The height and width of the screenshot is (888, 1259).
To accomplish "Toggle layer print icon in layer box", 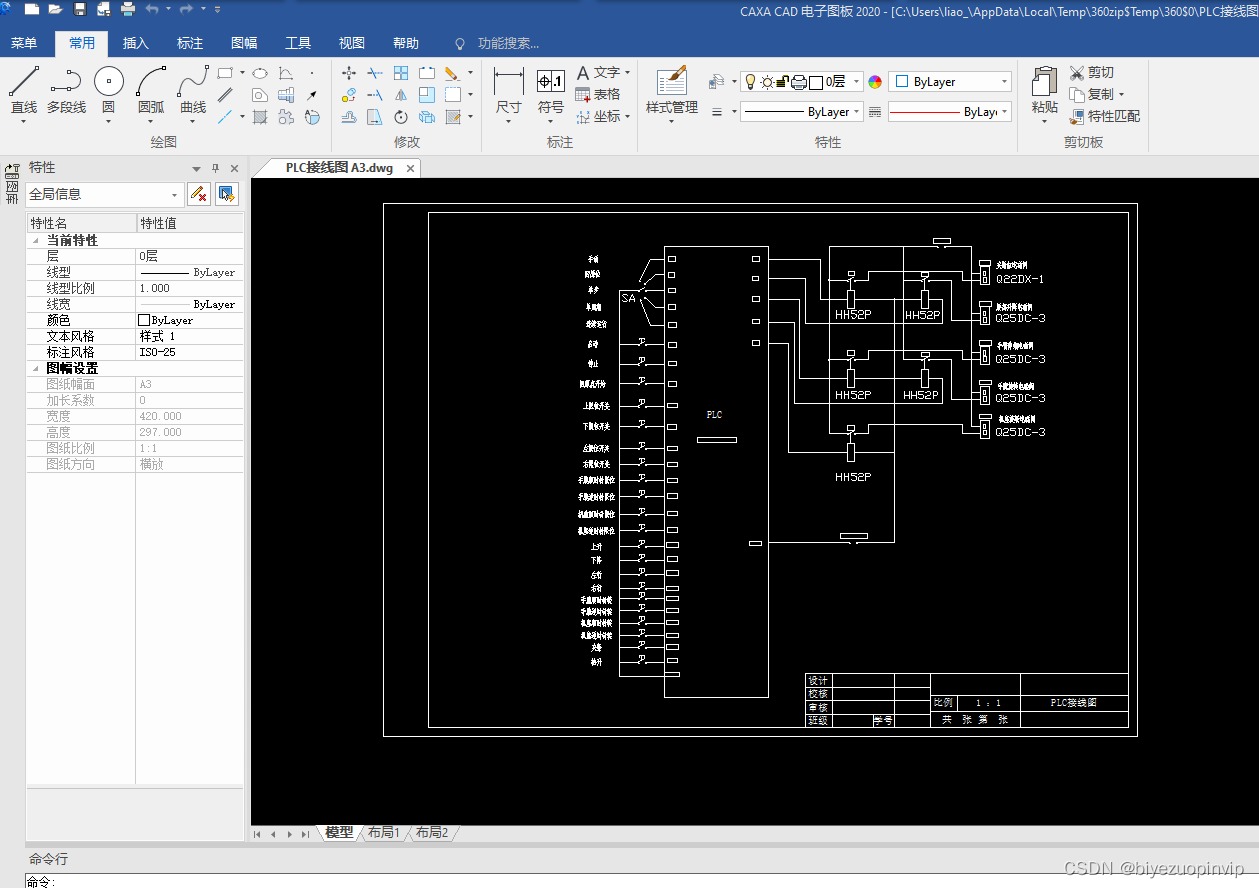I will coord(799,82).
